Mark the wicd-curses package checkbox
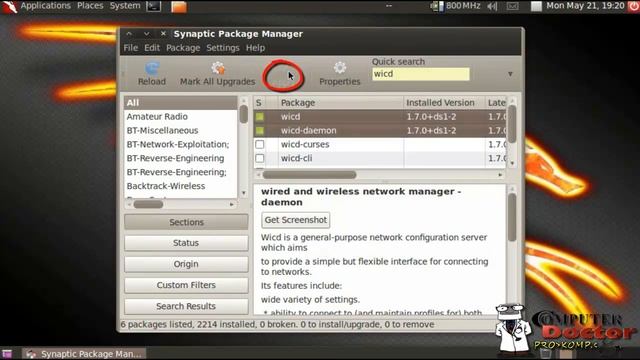 pyautogui.click(x=260, y=144)
